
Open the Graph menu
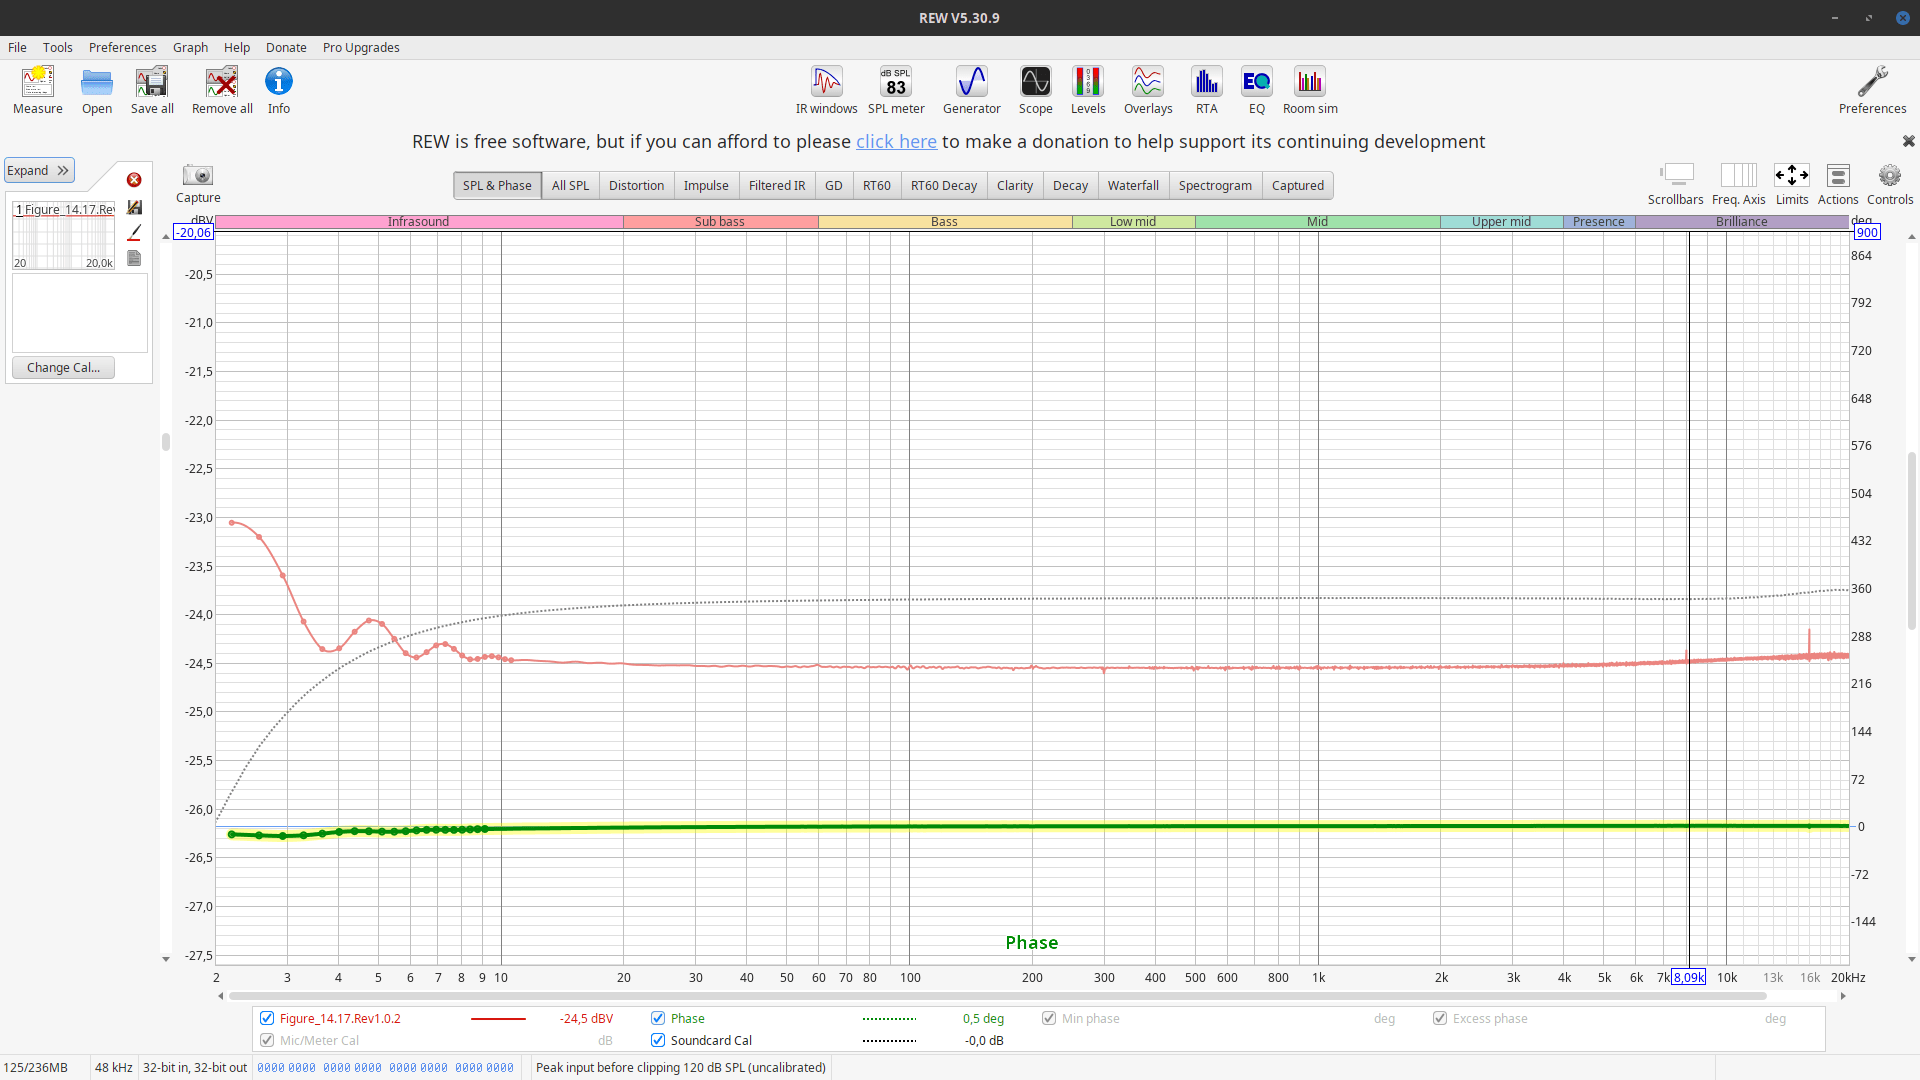[x=190, y=47]
